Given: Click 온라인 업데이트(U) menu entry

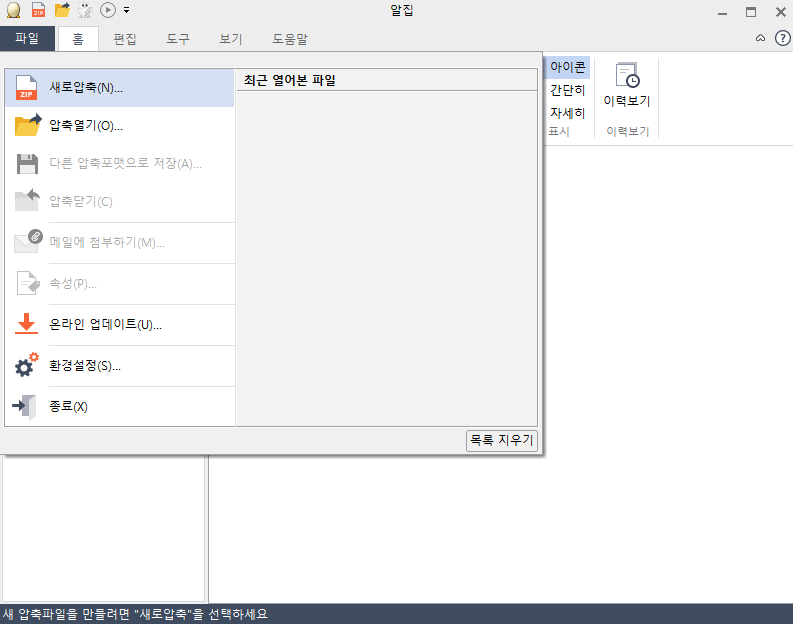Looking at the screenshot, I should click(x=119, y=325).
